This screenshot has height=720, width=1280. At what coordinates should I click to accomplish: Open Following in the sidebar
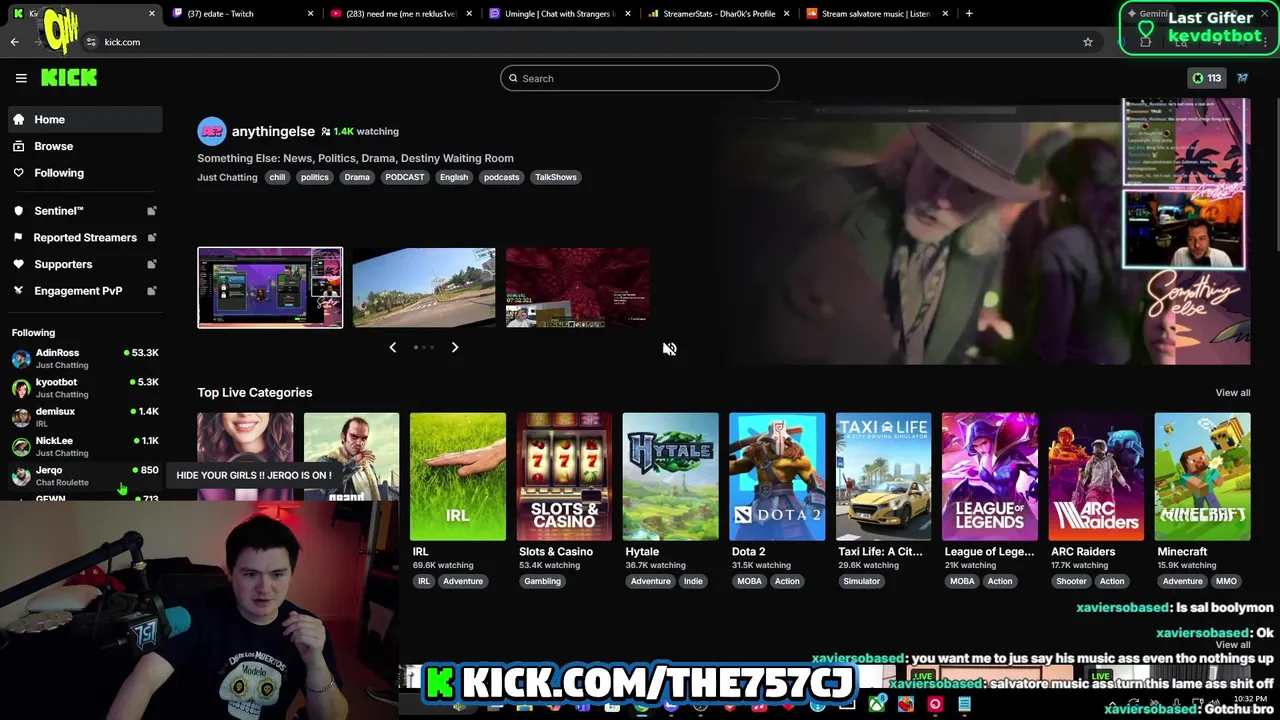85,173
